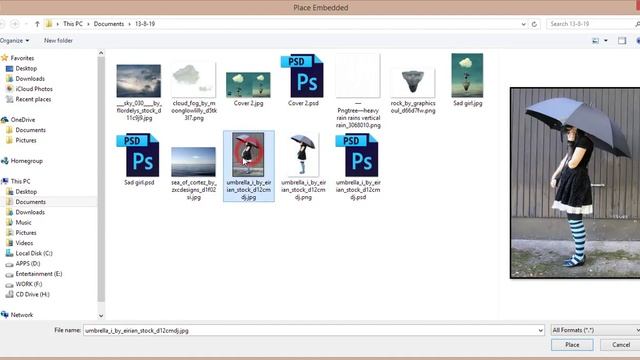Open the Organize menu
The width and height of the screenshot is (640, 360).
point(14,40)
